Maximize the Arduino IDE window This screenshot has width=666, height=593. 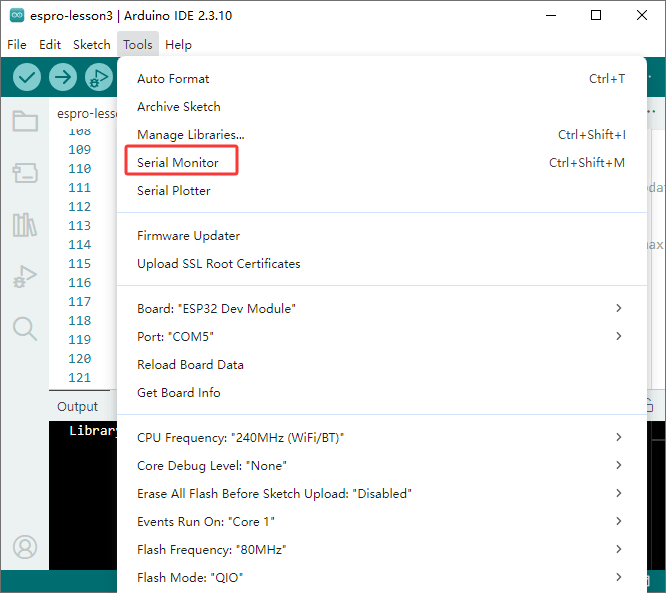pos(596,15)
